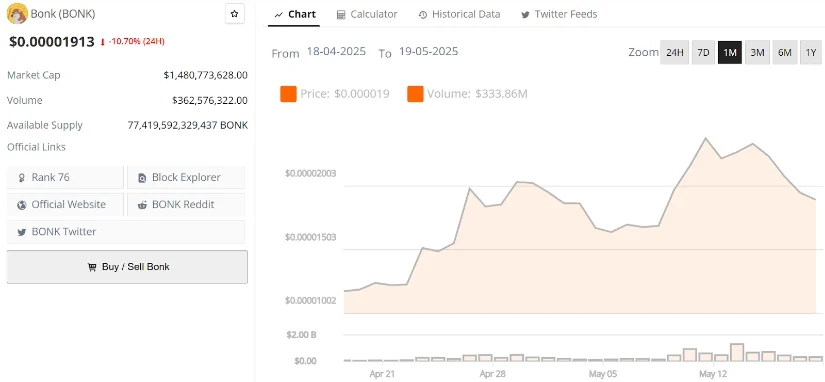Click the Bonk coin logo
Screen dimensions: 825x382
17,14
